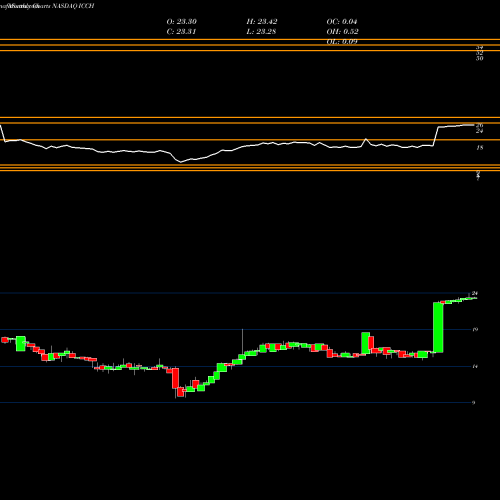Click the 19 label on candlestick axis
Viewport: 500px width, 500px height.
[475, 330]
